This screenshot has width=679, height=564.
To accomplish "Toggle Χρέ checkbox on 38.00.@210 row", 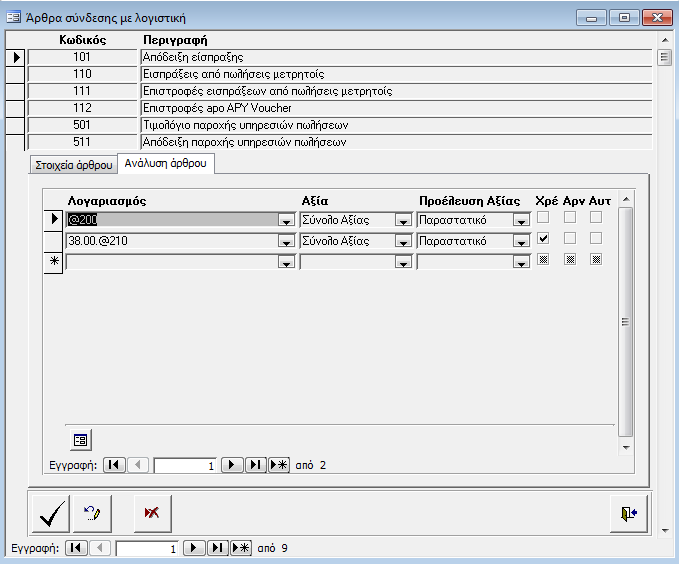I will (x=542, y=240).
